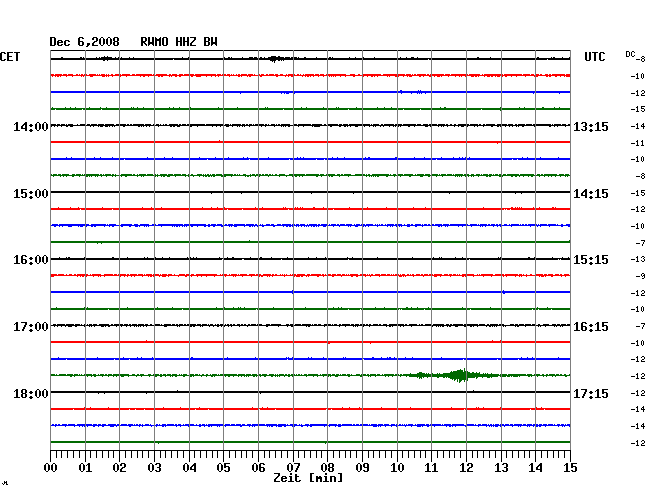
Task: Click minute tick label 11
Action: pyautogui.click(x=431, y=467)
